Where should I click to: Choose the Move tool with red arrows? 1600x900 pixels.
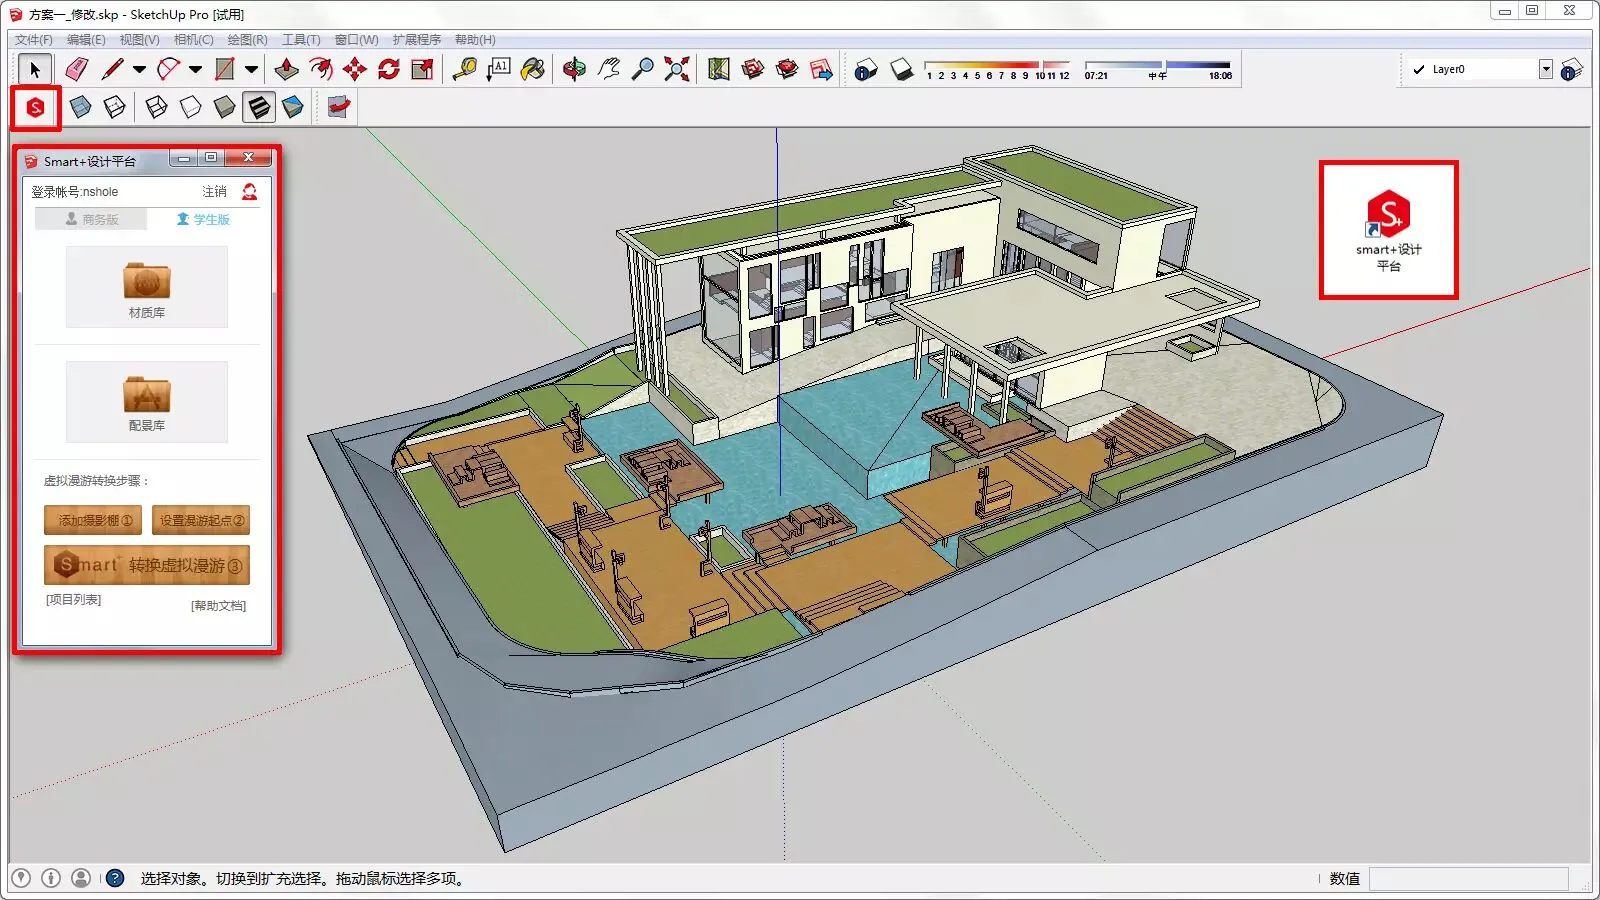tap(354, 69)
